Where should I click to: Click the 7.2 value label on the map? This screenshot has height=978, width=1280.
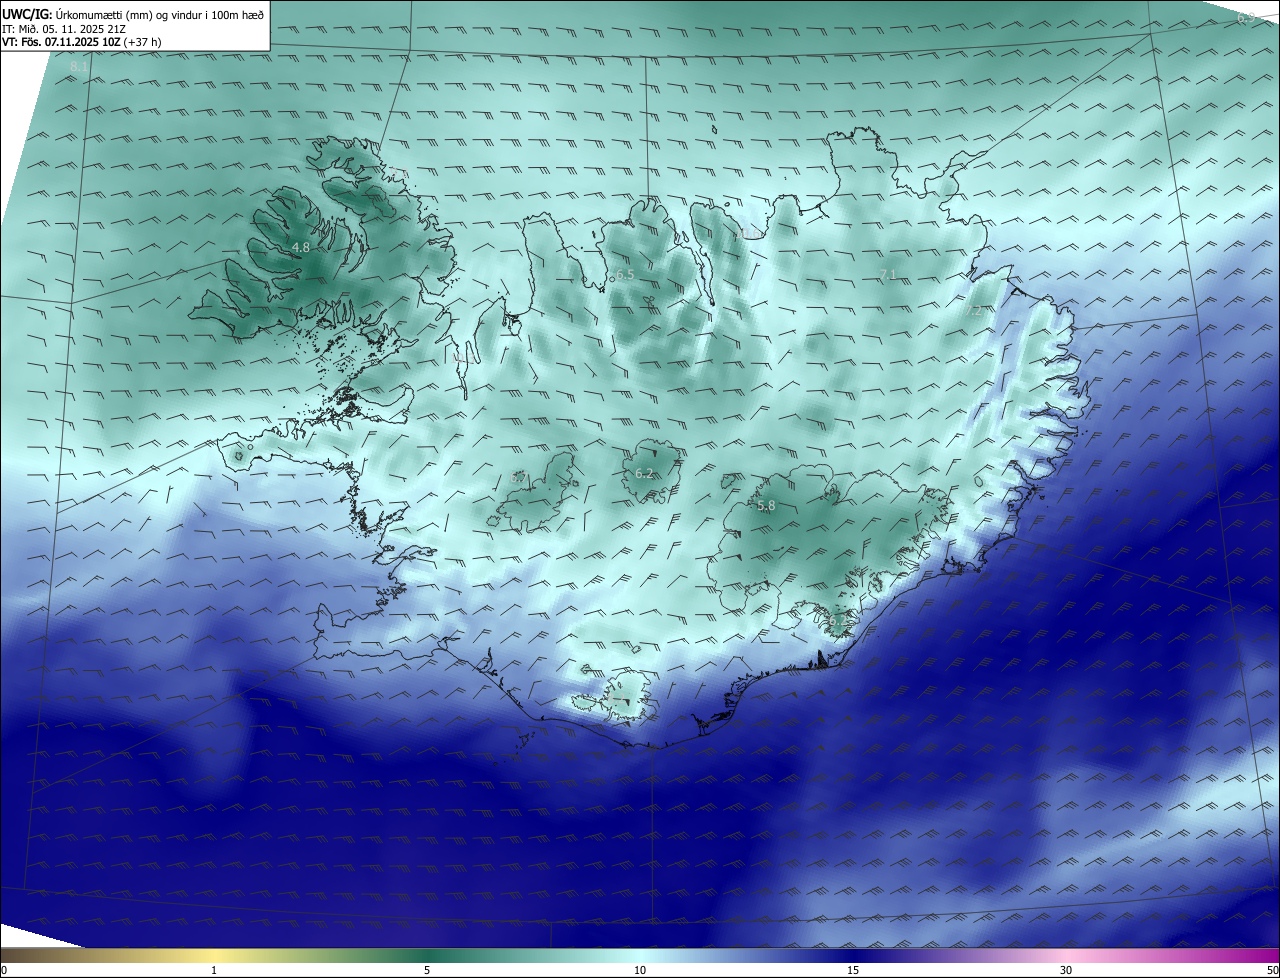point(976,311)
